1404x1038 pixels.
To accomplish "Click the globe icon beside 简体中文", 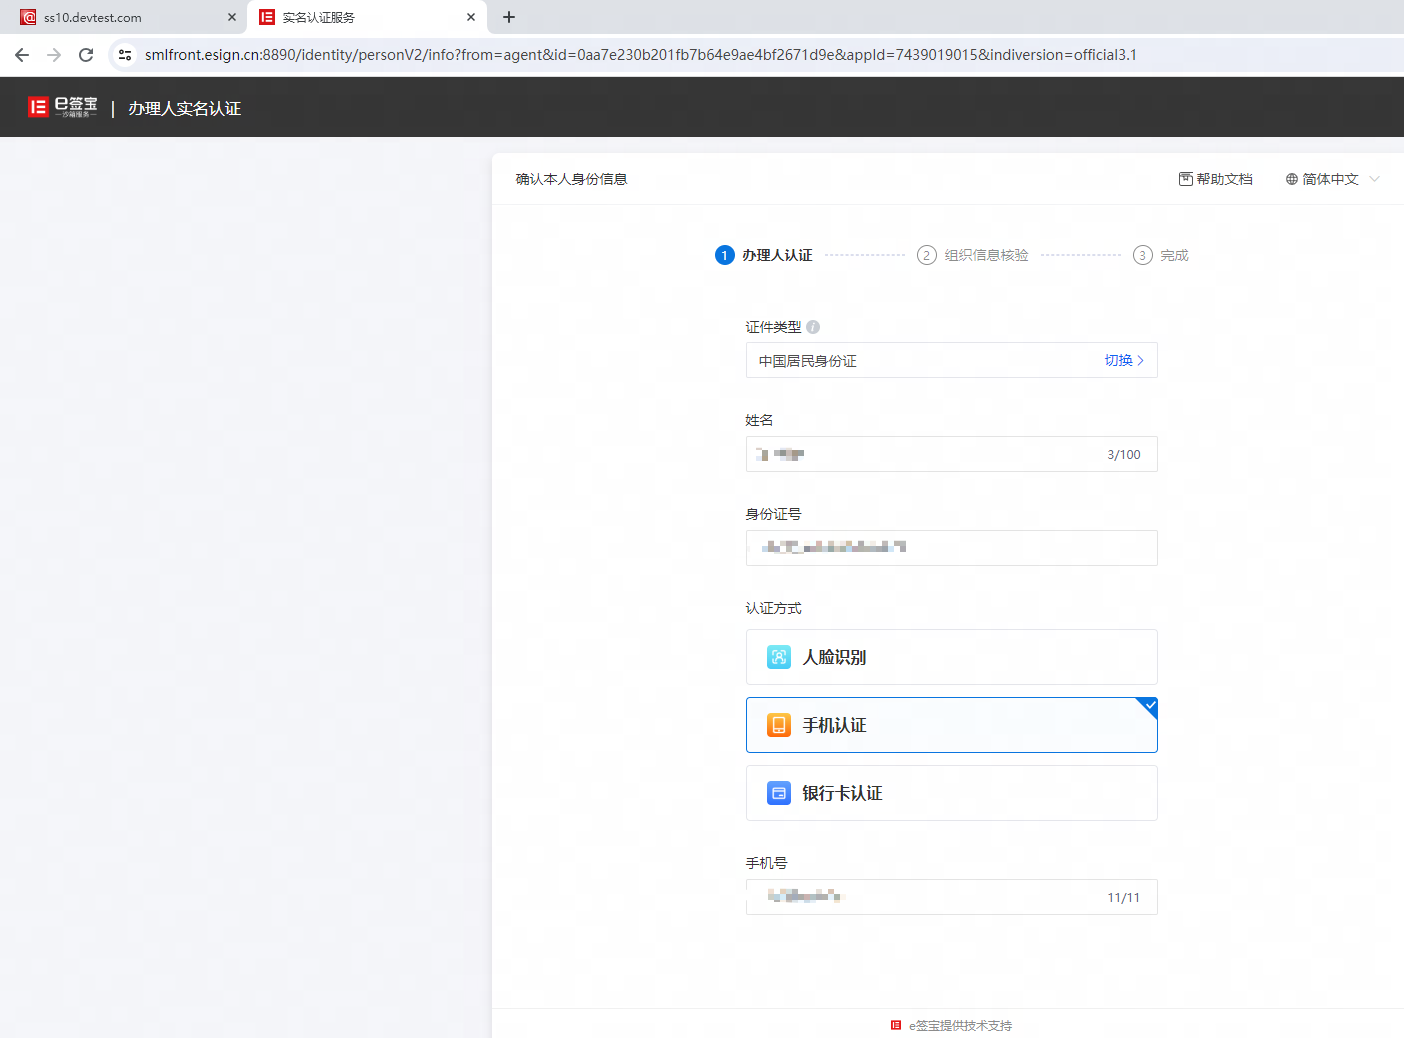I will coord(1292,179).
